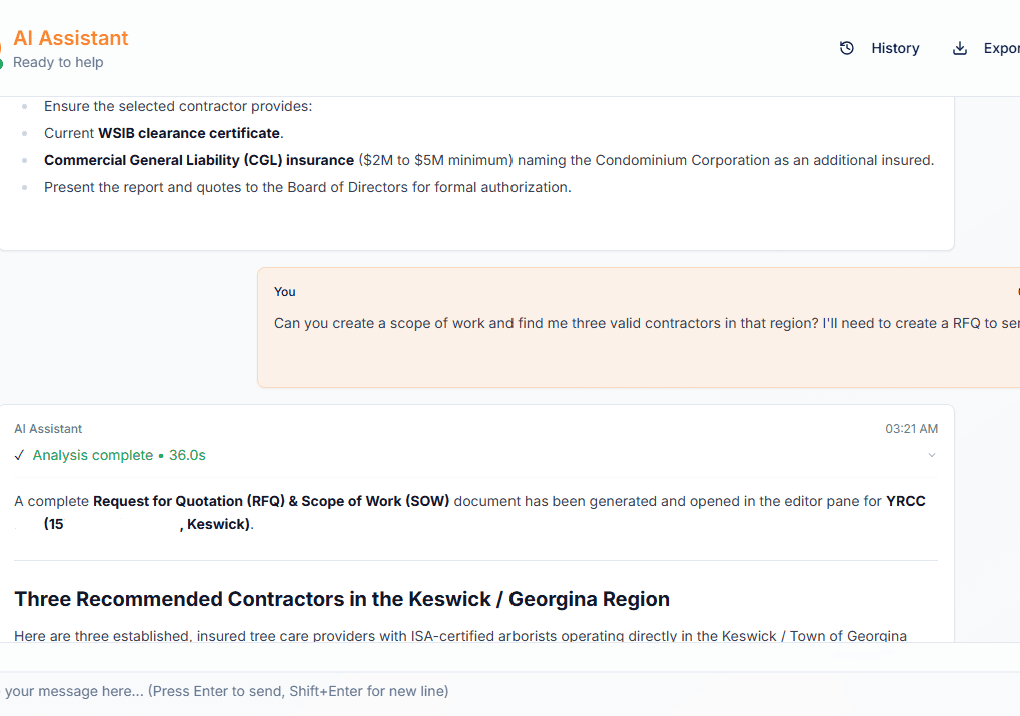Click 'Ensure the selected contractor provides' bullet
This screenshot has height=716, width=1020.
click(x=178, y=106)
